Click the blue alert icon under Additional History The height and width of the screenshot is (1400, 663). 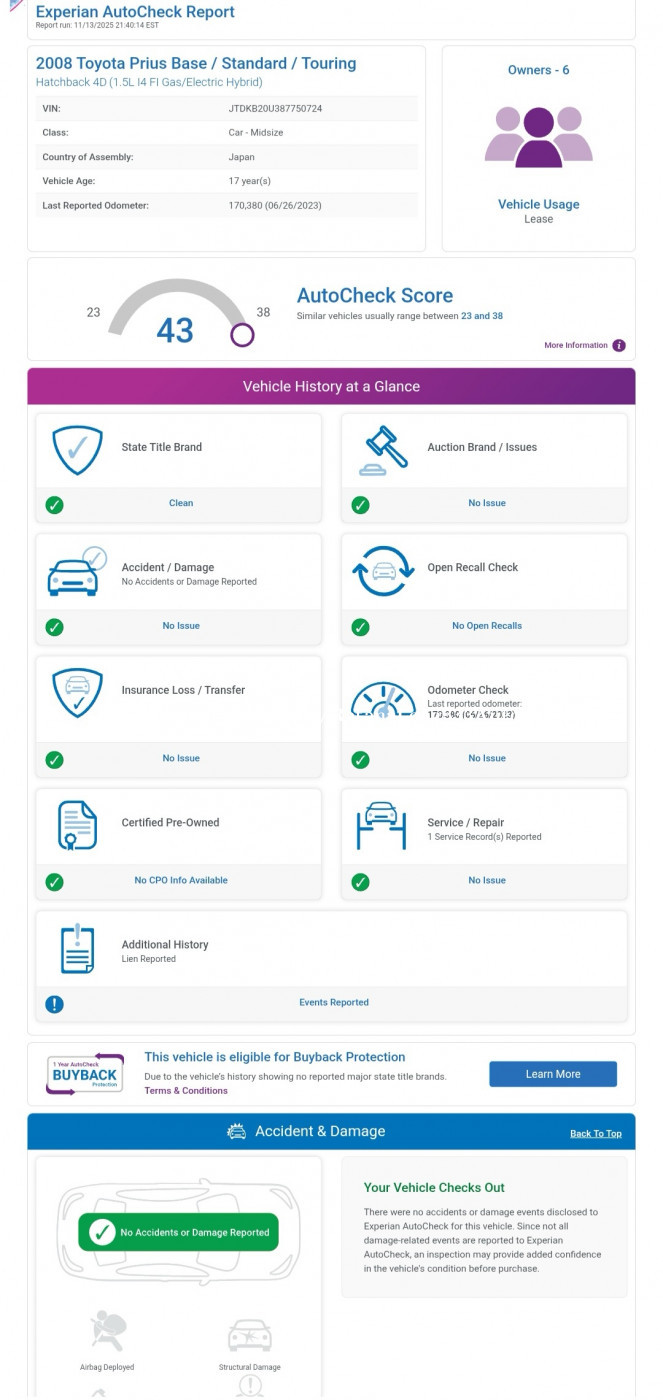click(x=55, y=1004)
